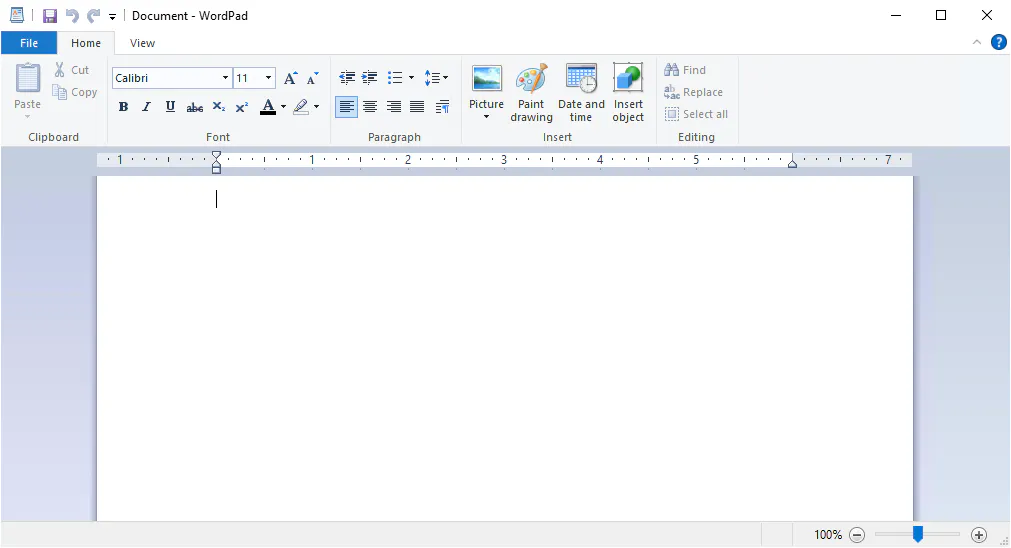This screenshot has width=1011, height=548.
Task: Click into the Calibri font name box
Action: pyautogui.click(x=166, y=78)
